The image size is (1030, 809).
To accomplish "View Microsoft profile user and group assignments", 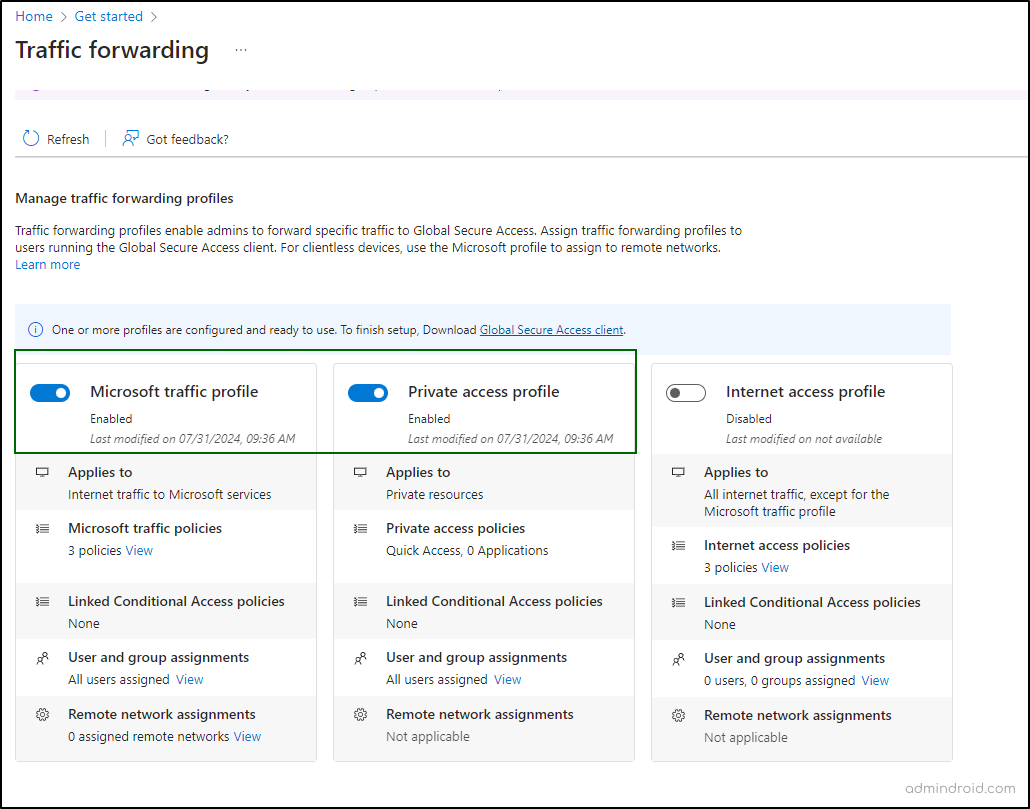I will point(190,680).
